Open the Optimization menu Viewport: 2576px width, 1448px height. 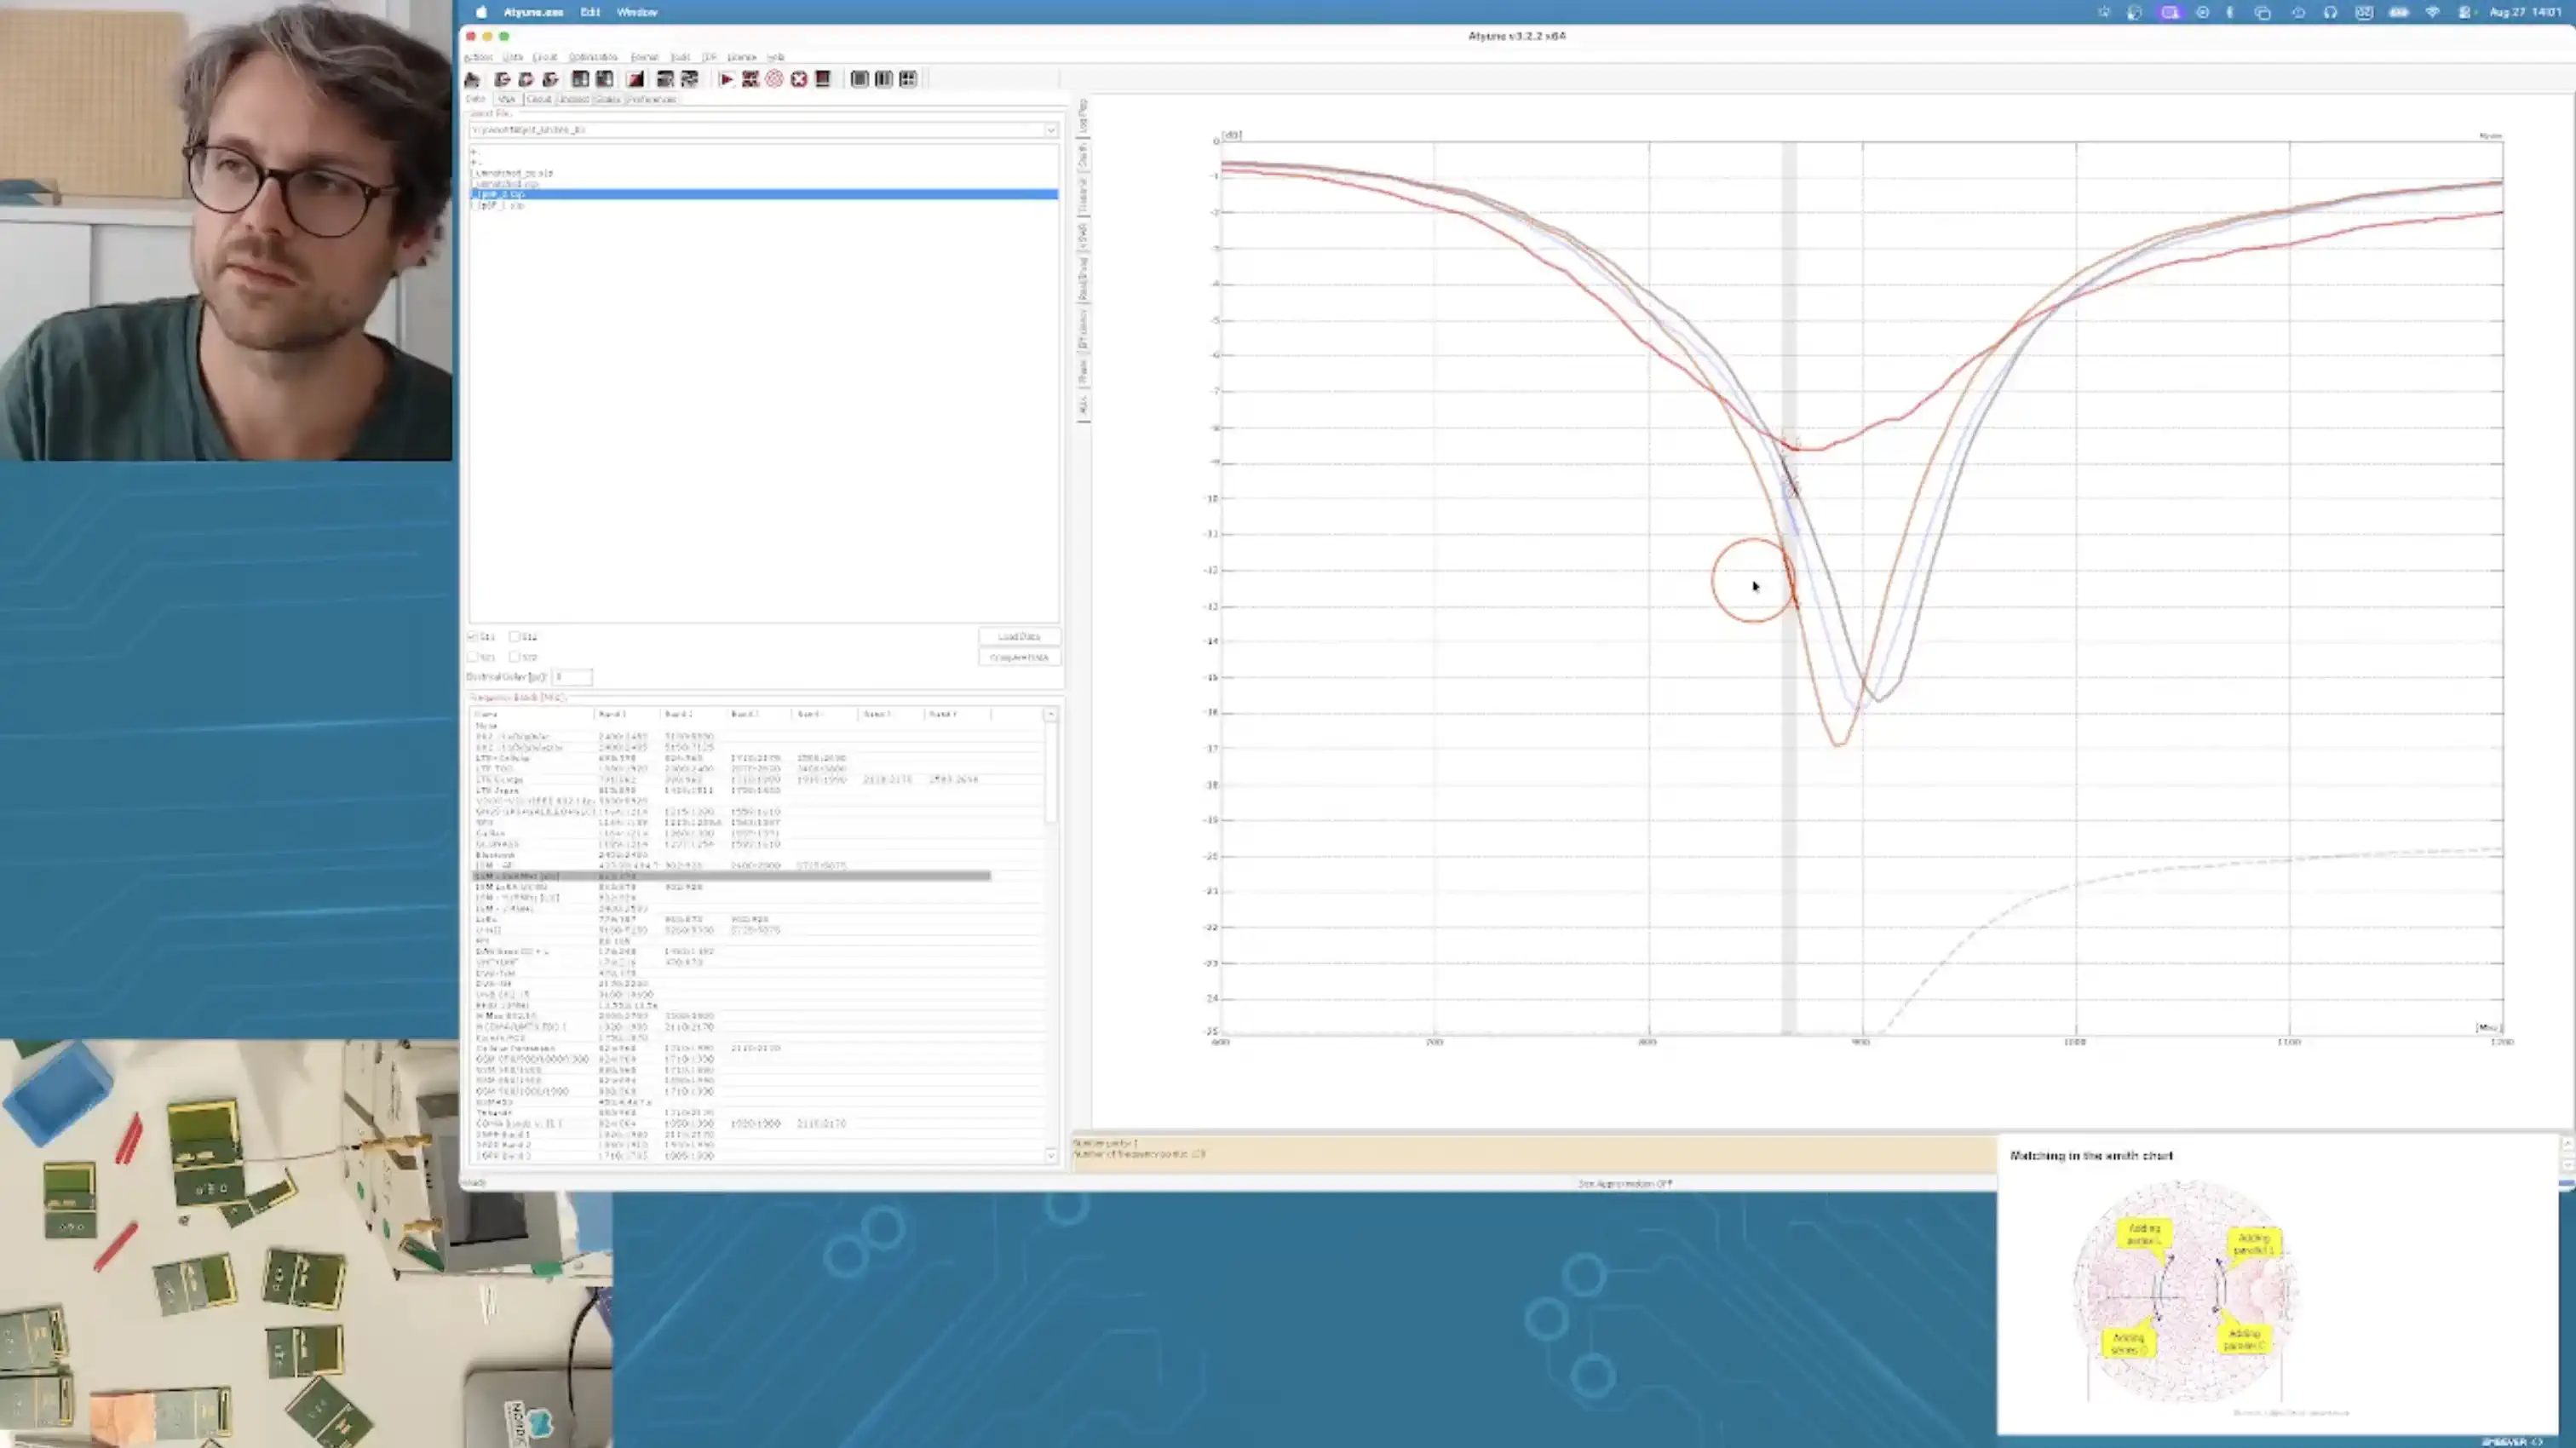pos(593,57)
